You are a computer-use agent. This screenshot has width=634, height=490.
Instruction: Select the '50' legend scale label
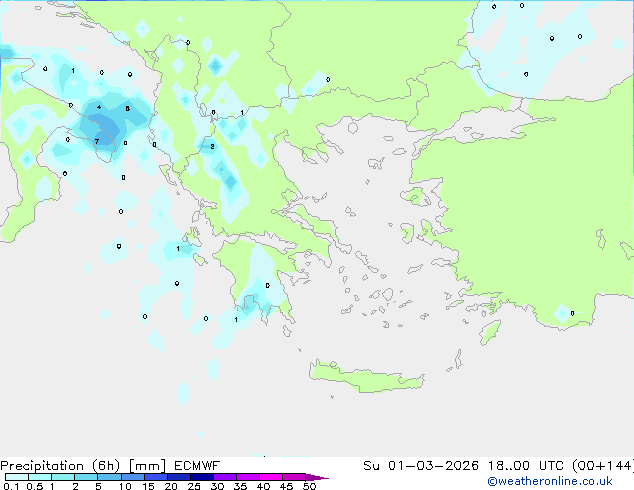[x=309, y=486]
